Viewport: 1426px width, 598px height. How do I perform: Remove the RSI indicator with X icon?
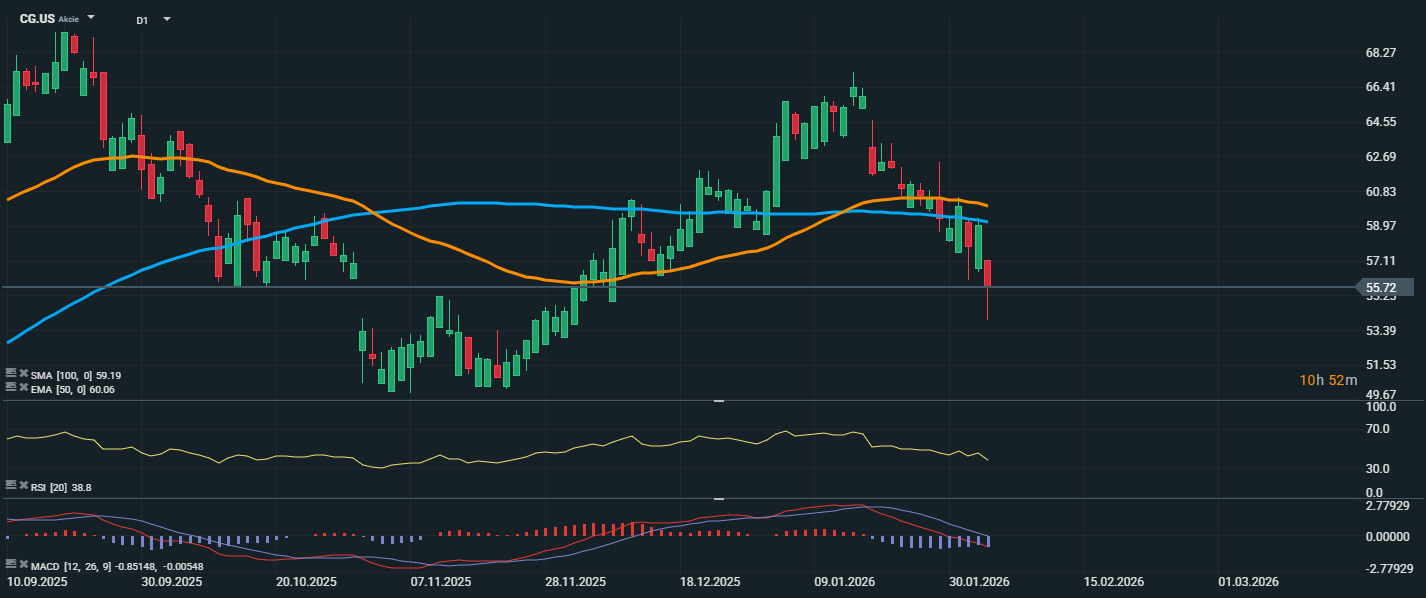[24, 486]
